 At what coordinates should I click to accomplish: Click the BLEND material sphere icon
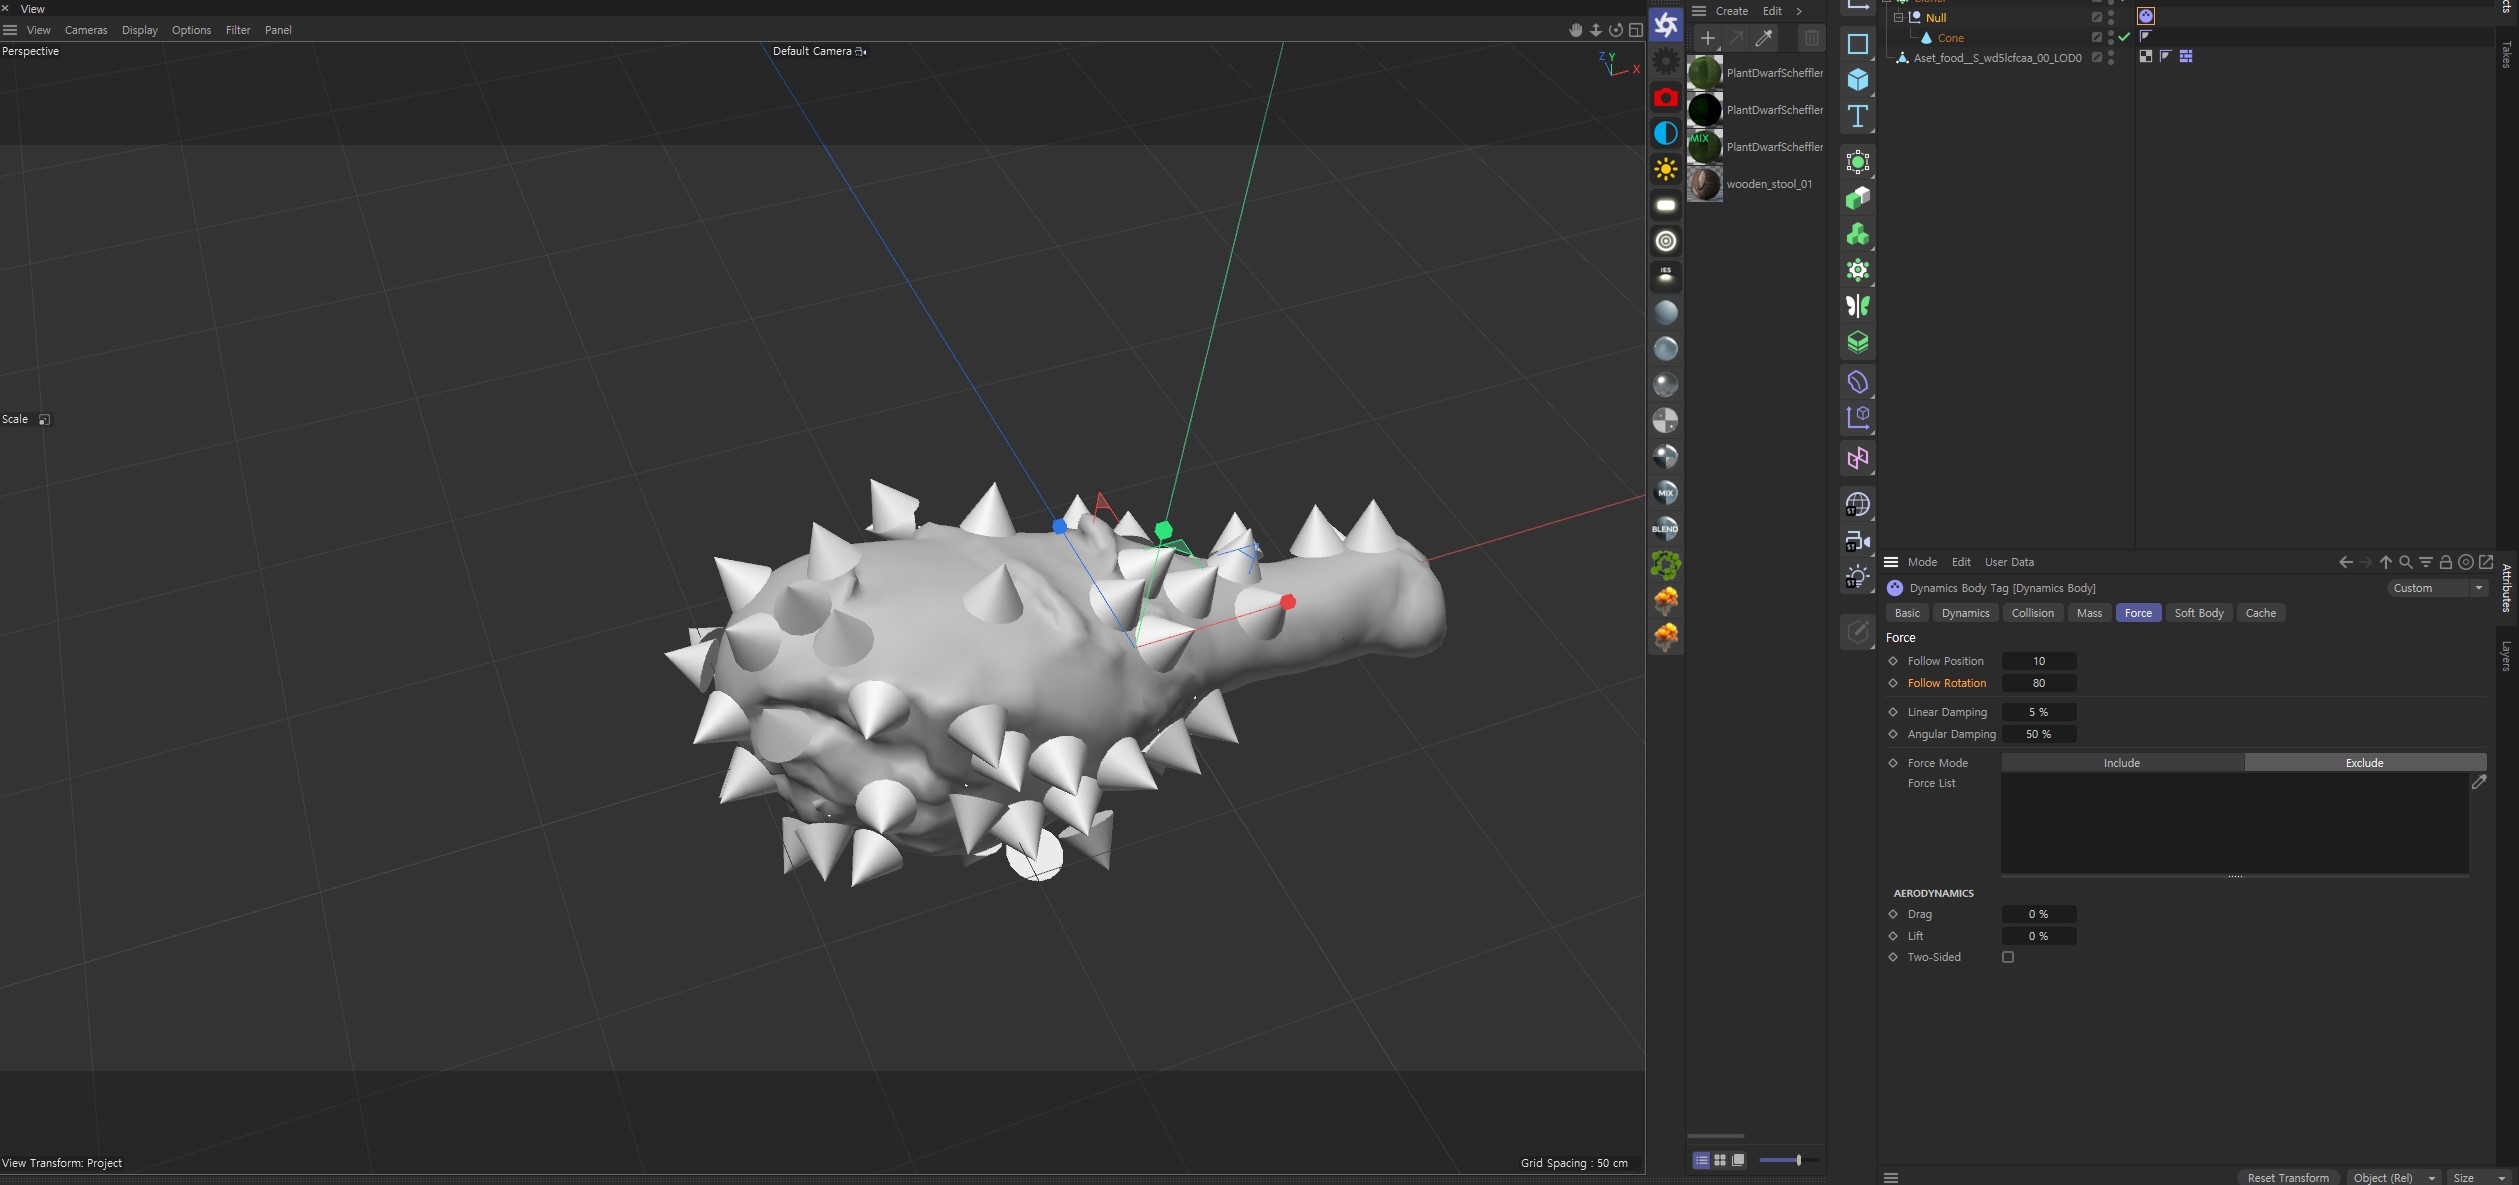1665,528
